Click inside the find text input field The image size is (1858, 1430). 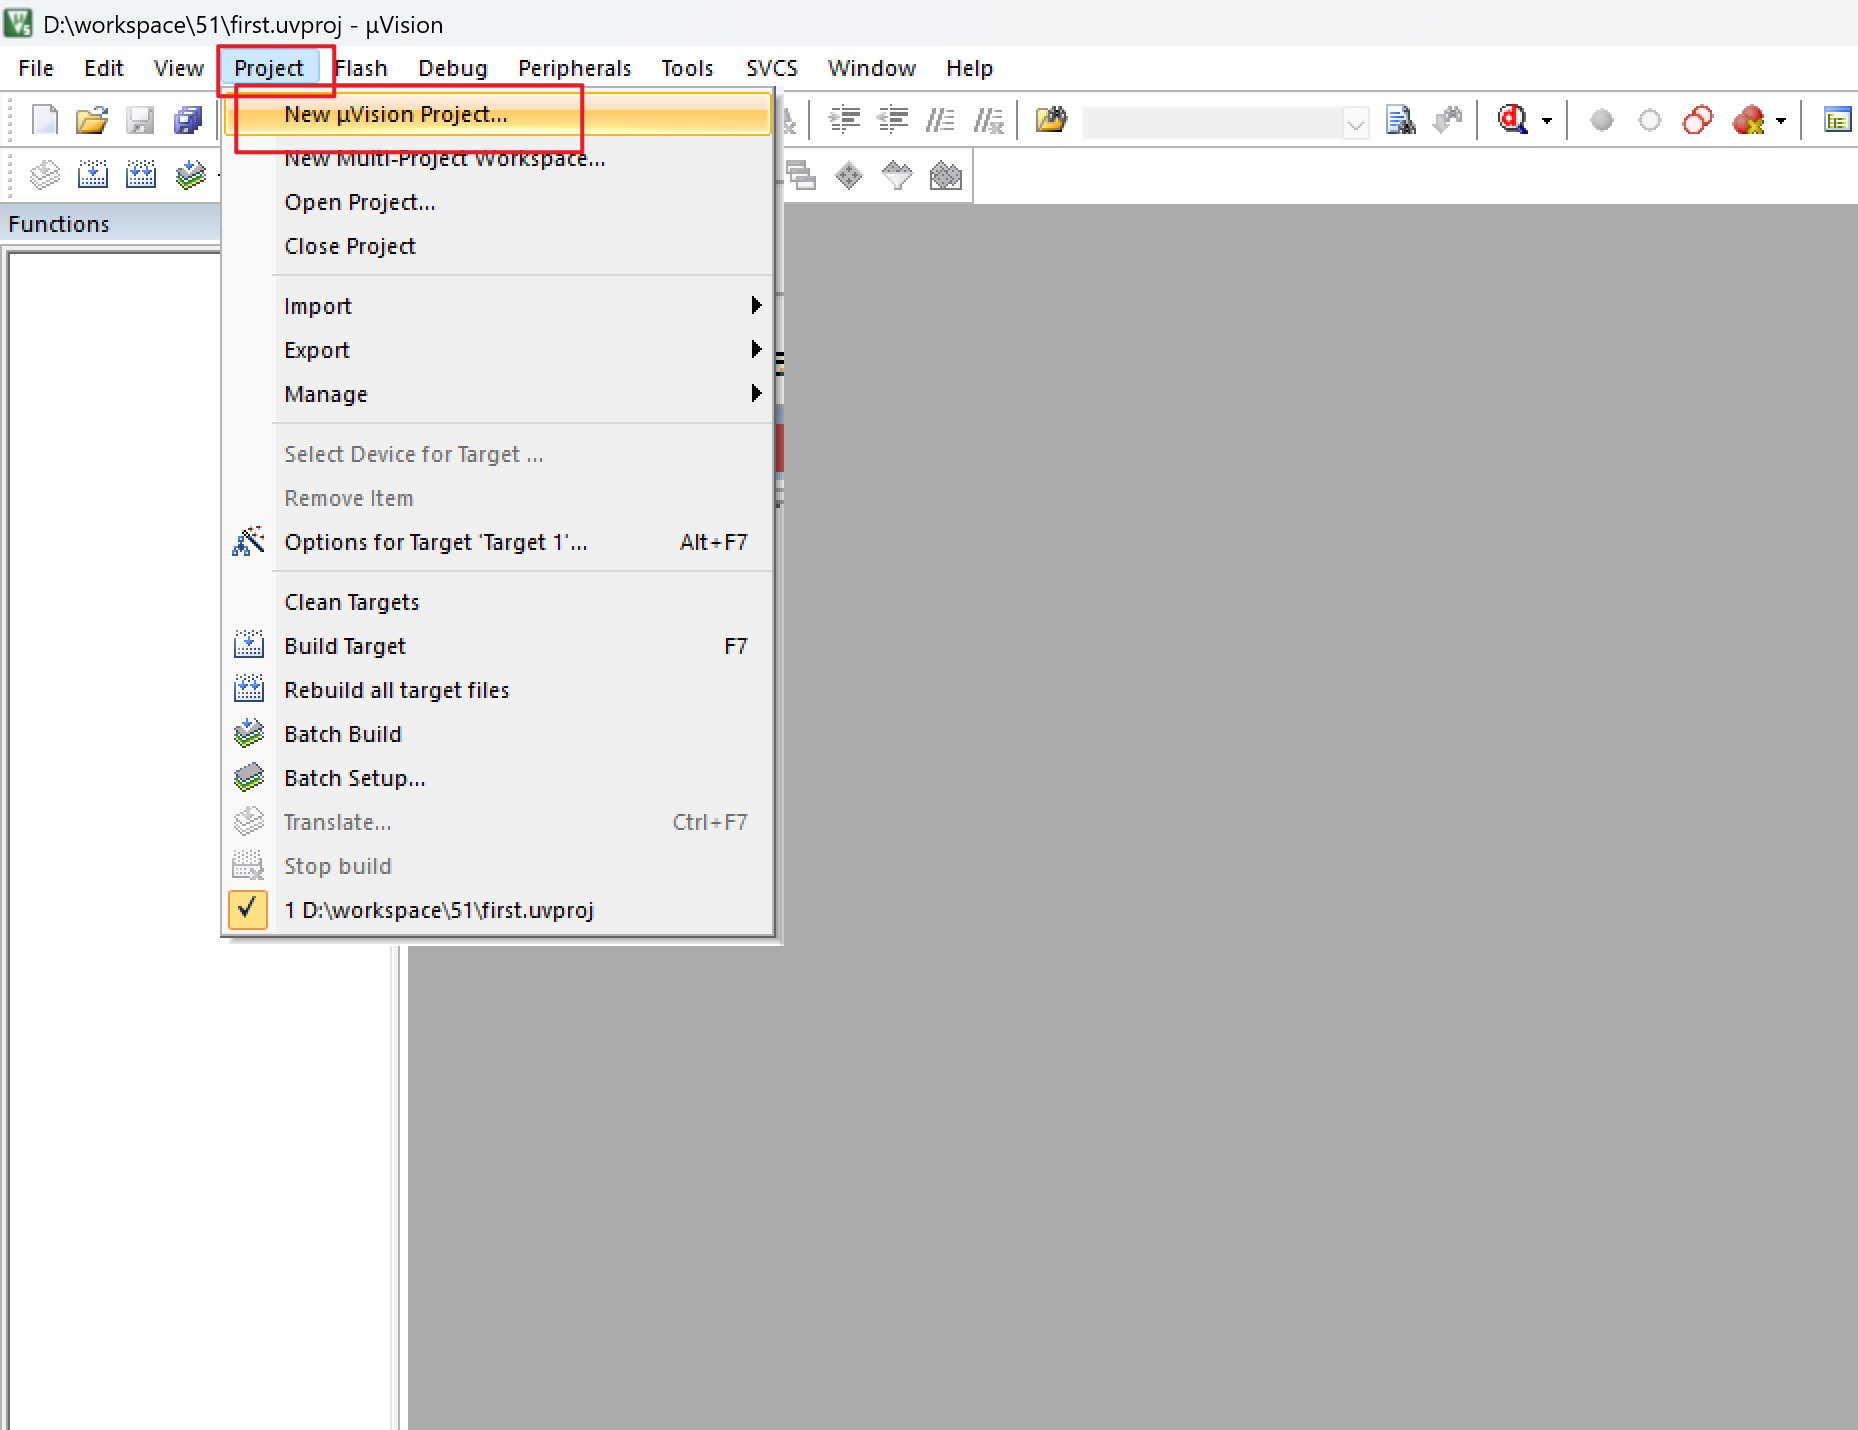[1213, 122]
